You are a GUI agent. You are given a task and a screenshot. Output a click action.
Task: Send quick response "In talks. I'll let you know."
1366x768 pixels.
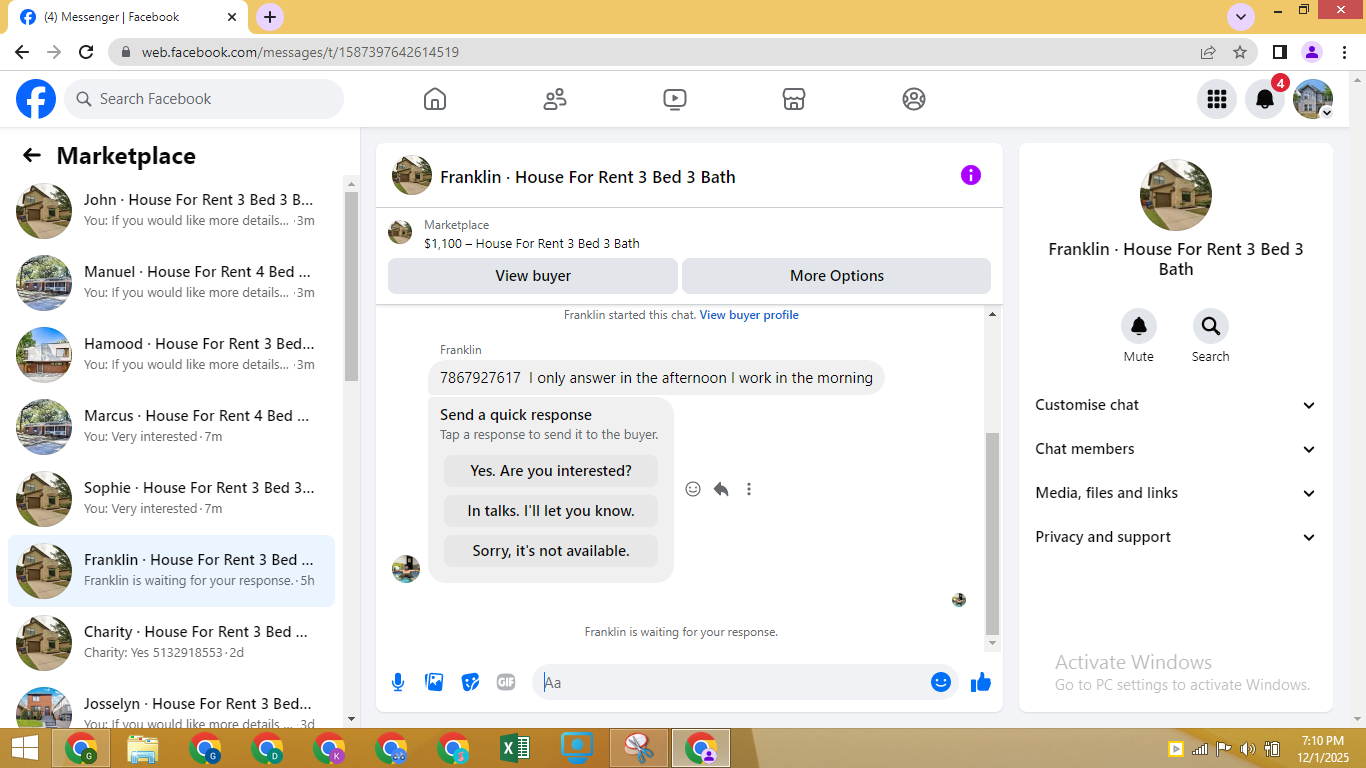coord(551,511)
